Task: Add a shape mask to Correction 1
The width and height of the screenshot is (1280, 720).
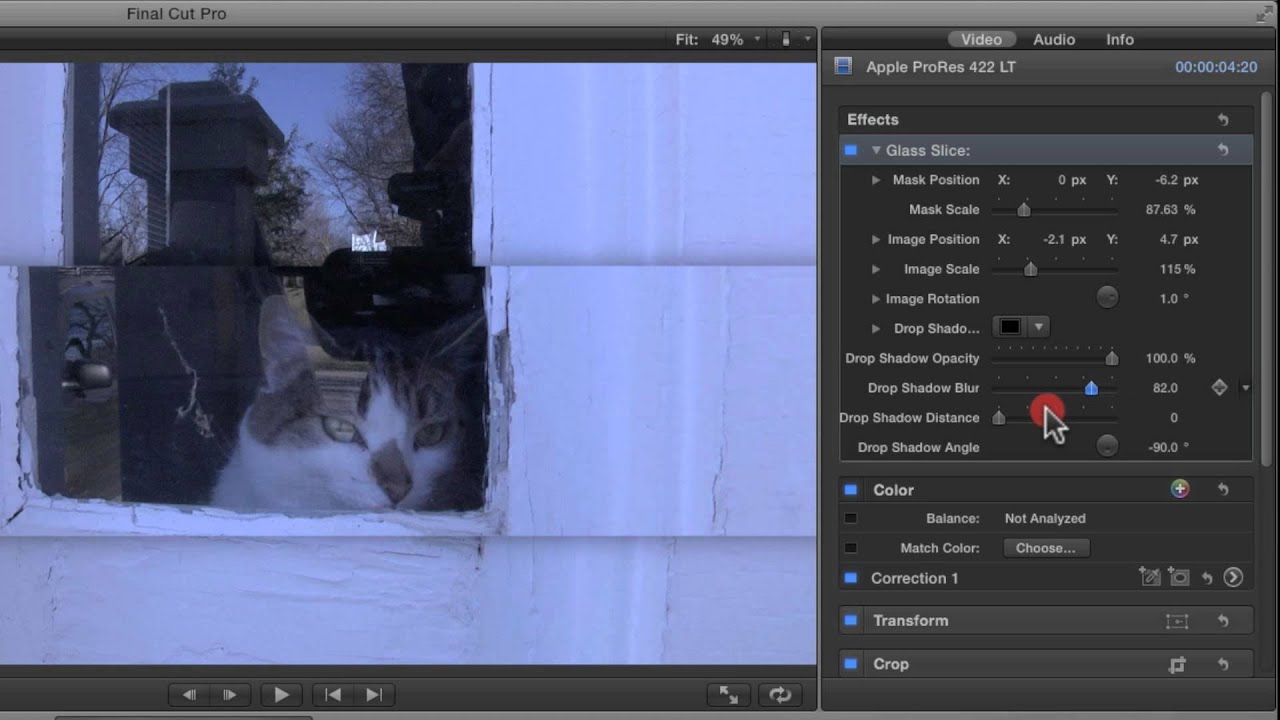Action: [1179, 577]
